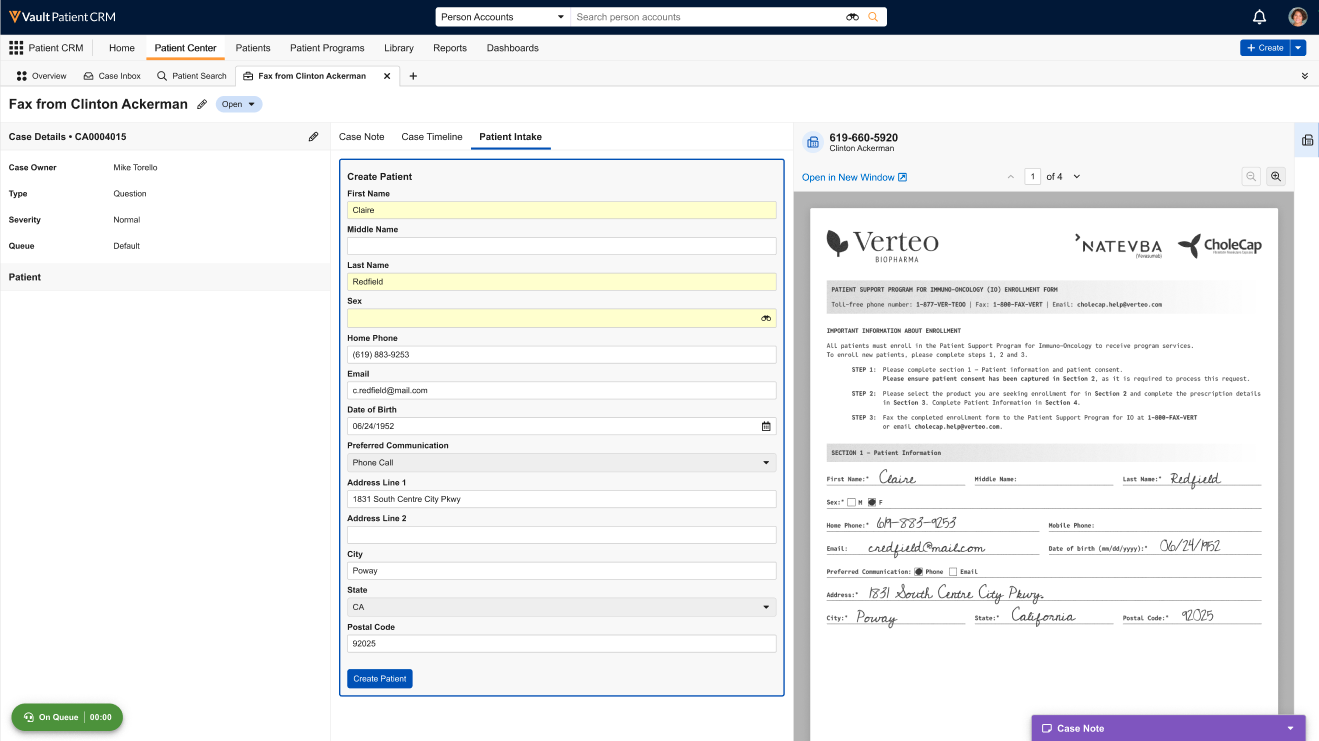Image resolution: width=1319 pixels, height=741 pixels.
Task: Click the Open in New Window link
Action: (x=854, y=177)
